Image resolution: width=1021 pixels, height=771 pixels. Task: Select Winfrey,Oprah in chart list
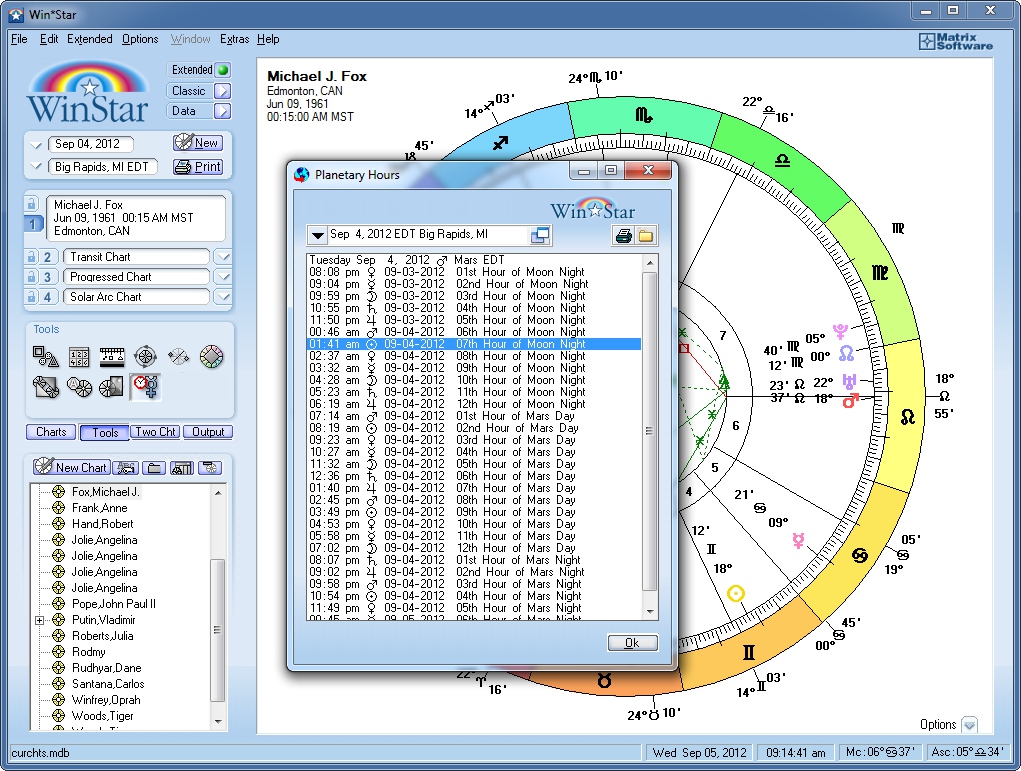(x=106, y=700)
